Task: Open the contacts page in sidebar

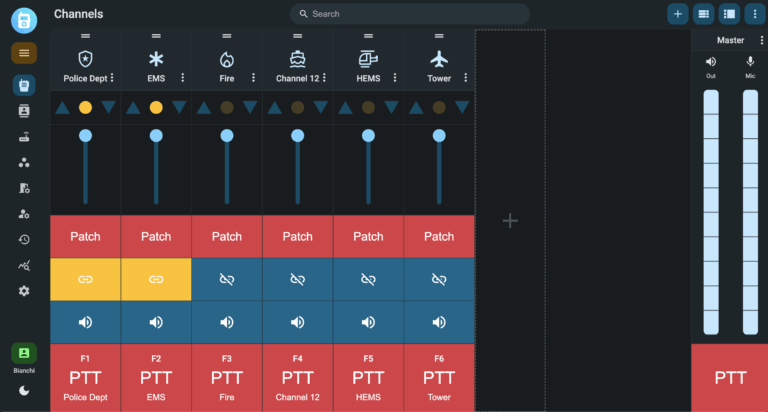Action: click(24, 111)
